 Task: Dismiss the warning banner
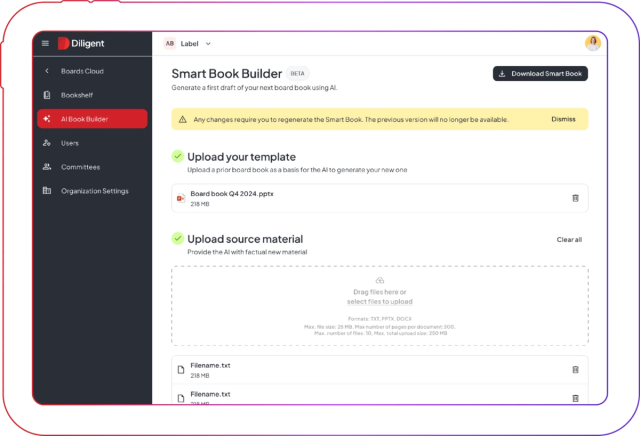[563, 119]
